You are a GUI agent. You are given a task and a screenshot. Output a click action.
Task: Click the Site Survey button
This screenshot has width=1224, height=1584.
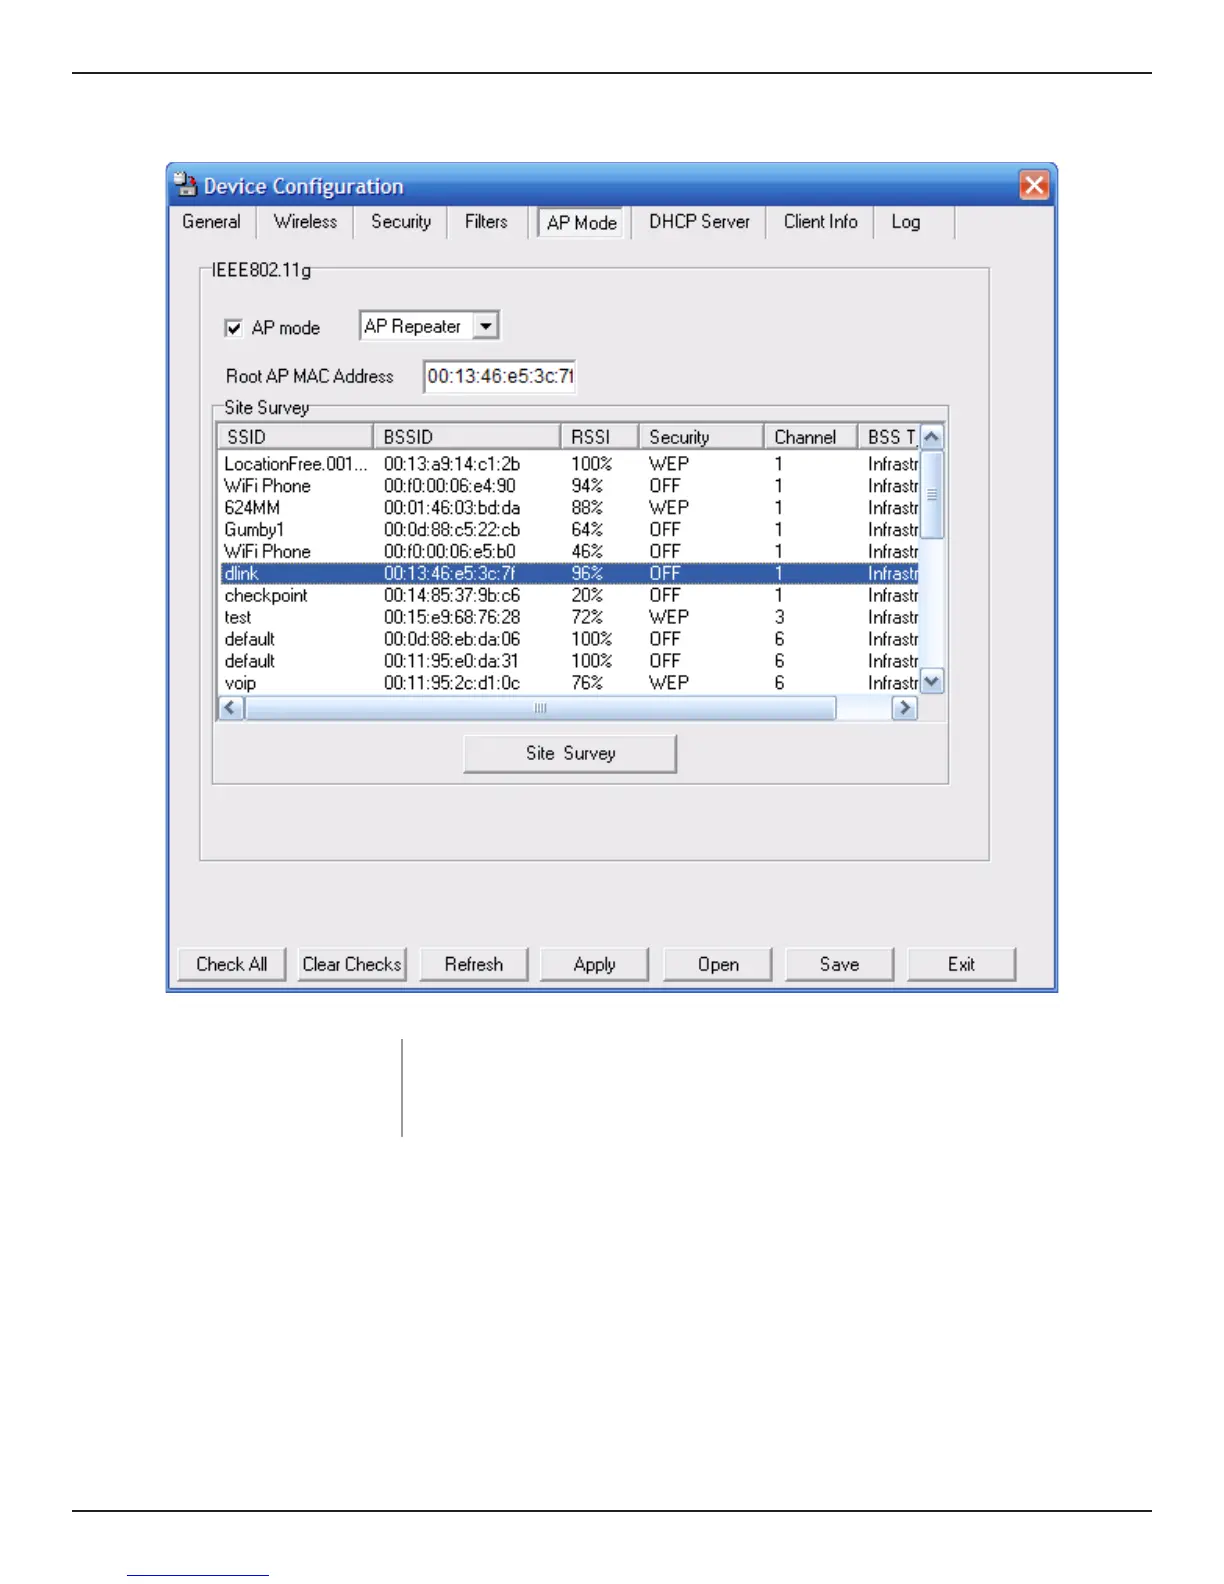[x=570, y=753]
